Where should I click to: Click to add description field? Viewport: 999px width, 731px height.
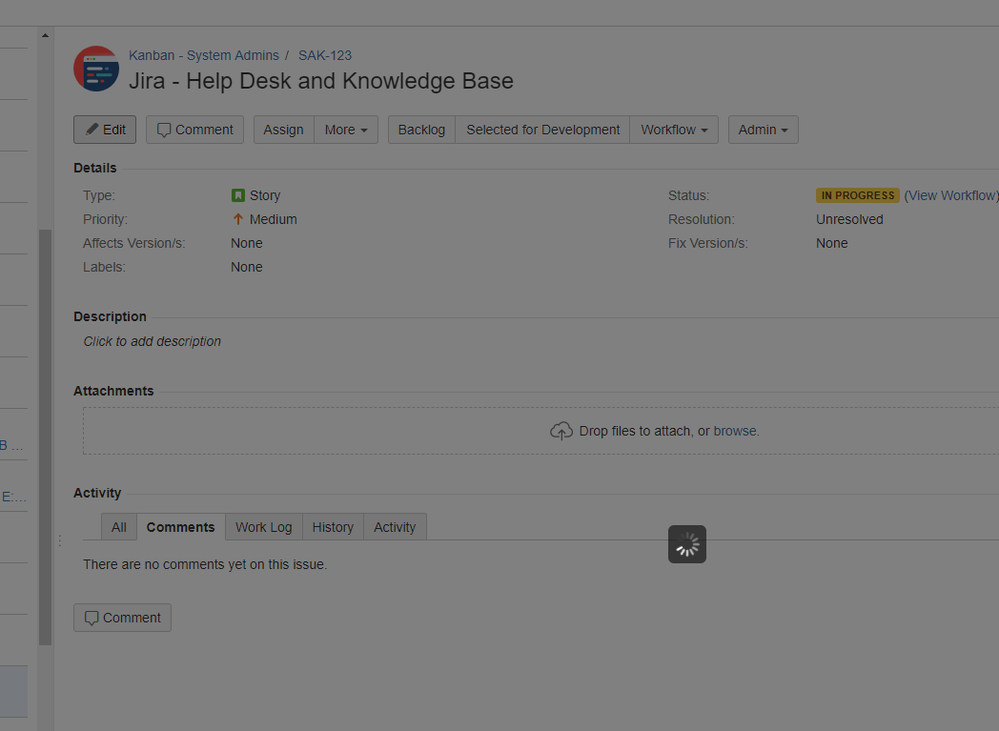(x=152, y=342)
